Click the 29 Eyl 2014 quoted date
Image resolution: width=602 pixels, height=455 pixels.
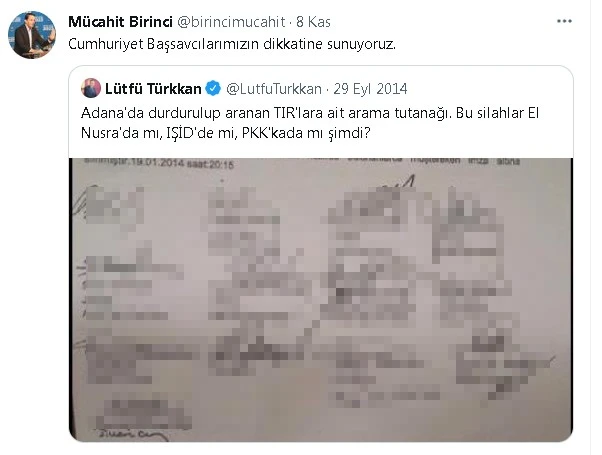[x=370, y=89]
